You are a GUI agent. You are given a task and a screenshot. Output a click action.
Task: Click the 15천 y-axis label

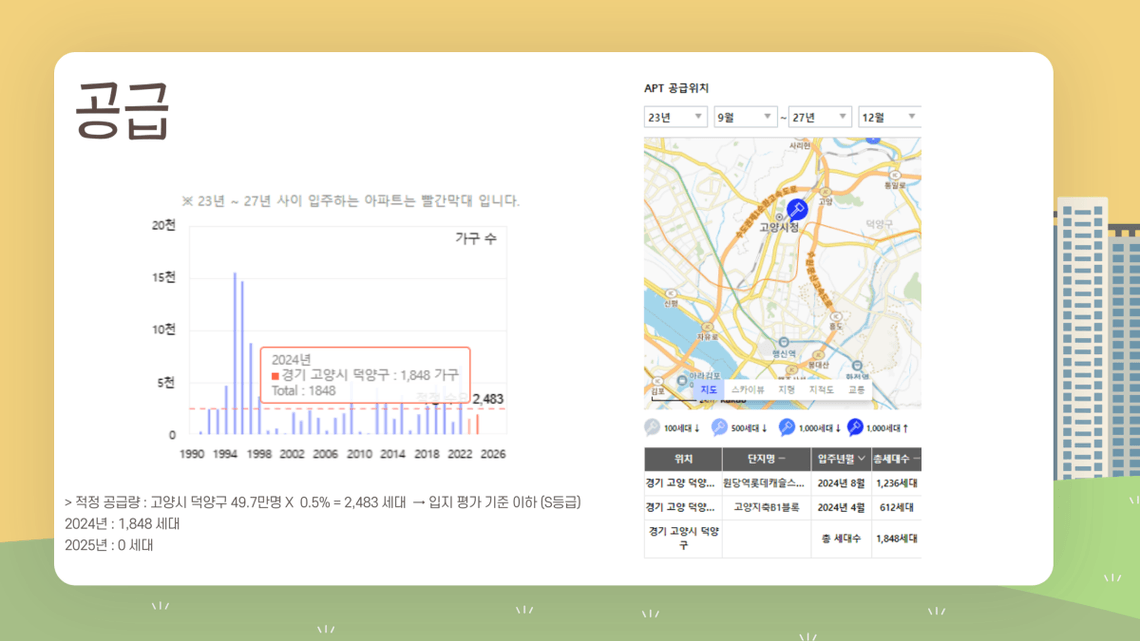[164, 278]
